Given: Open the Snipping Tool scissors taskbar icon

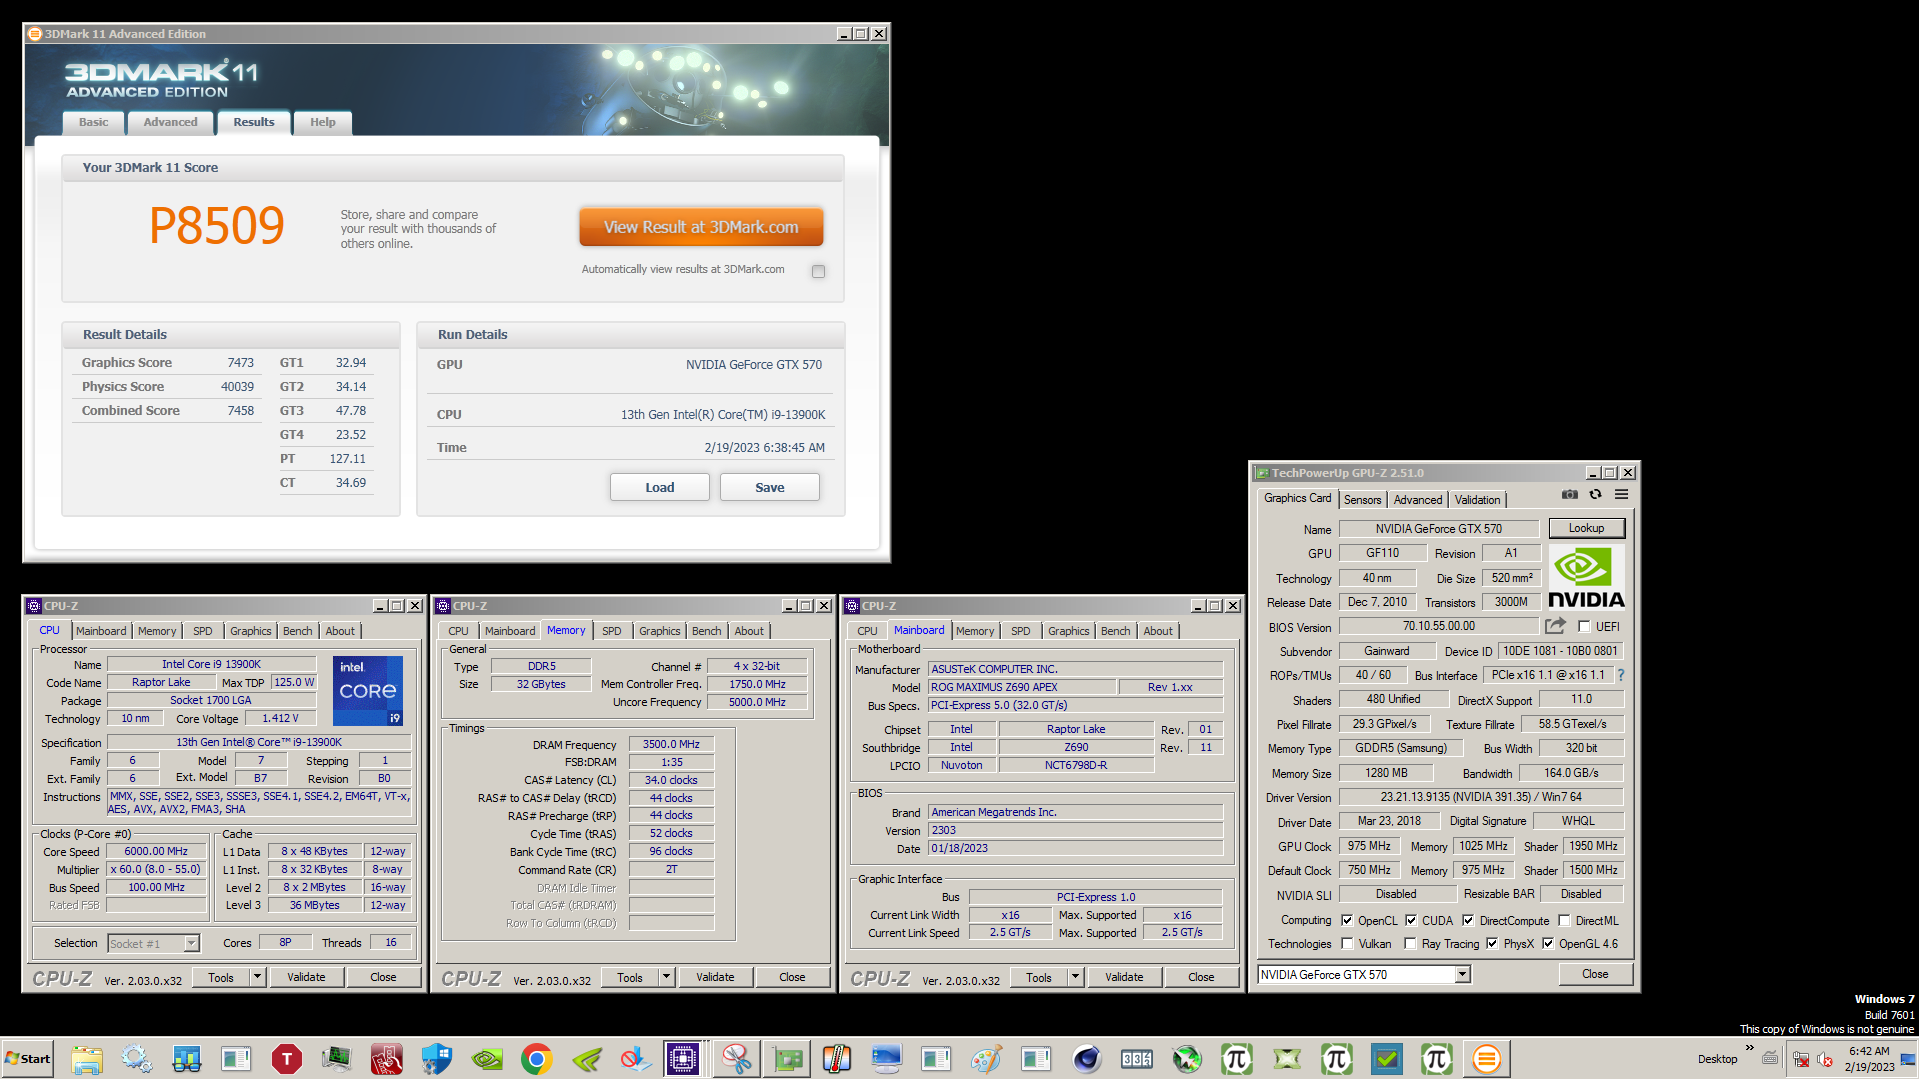Looking at the screenshot, I should click(737, 1058).
